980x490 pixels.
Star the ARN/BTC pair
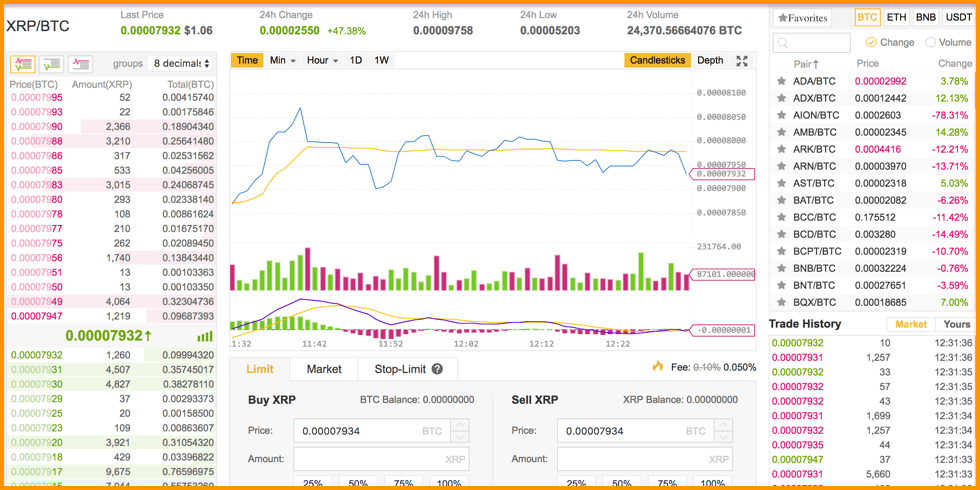(x=781, y=166)
